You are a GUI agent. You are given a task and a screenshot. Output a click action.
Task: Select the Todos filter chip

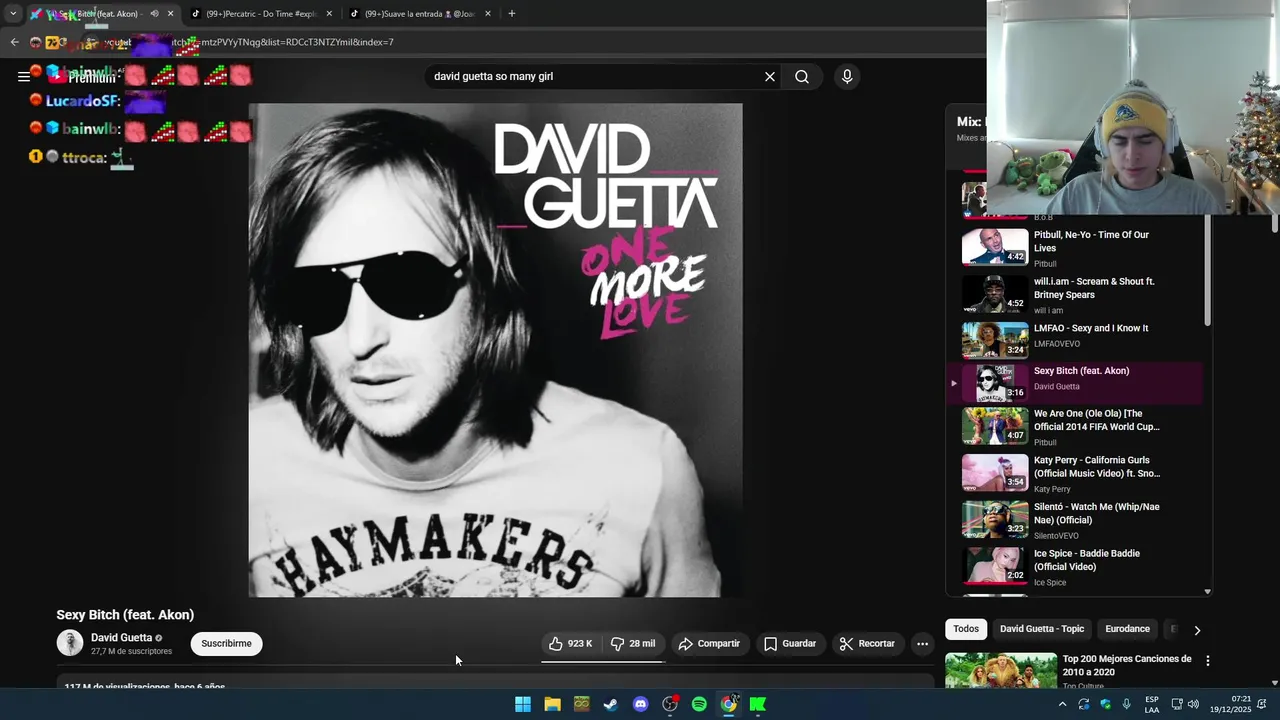point(966,629)
